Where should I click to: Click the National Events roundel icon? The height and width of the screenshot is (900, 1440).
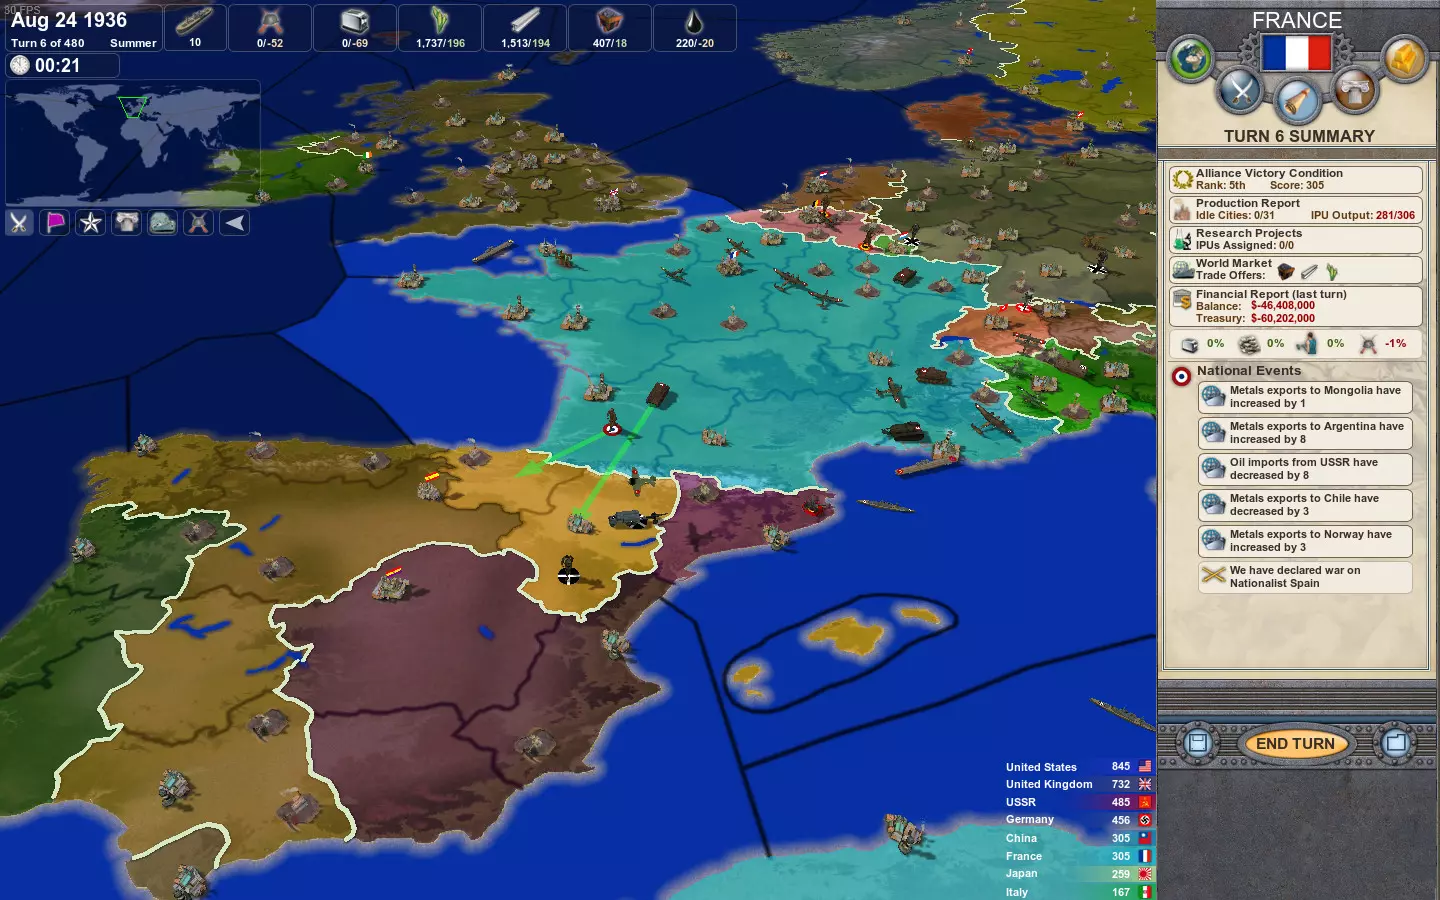(x=1181, y=376)
